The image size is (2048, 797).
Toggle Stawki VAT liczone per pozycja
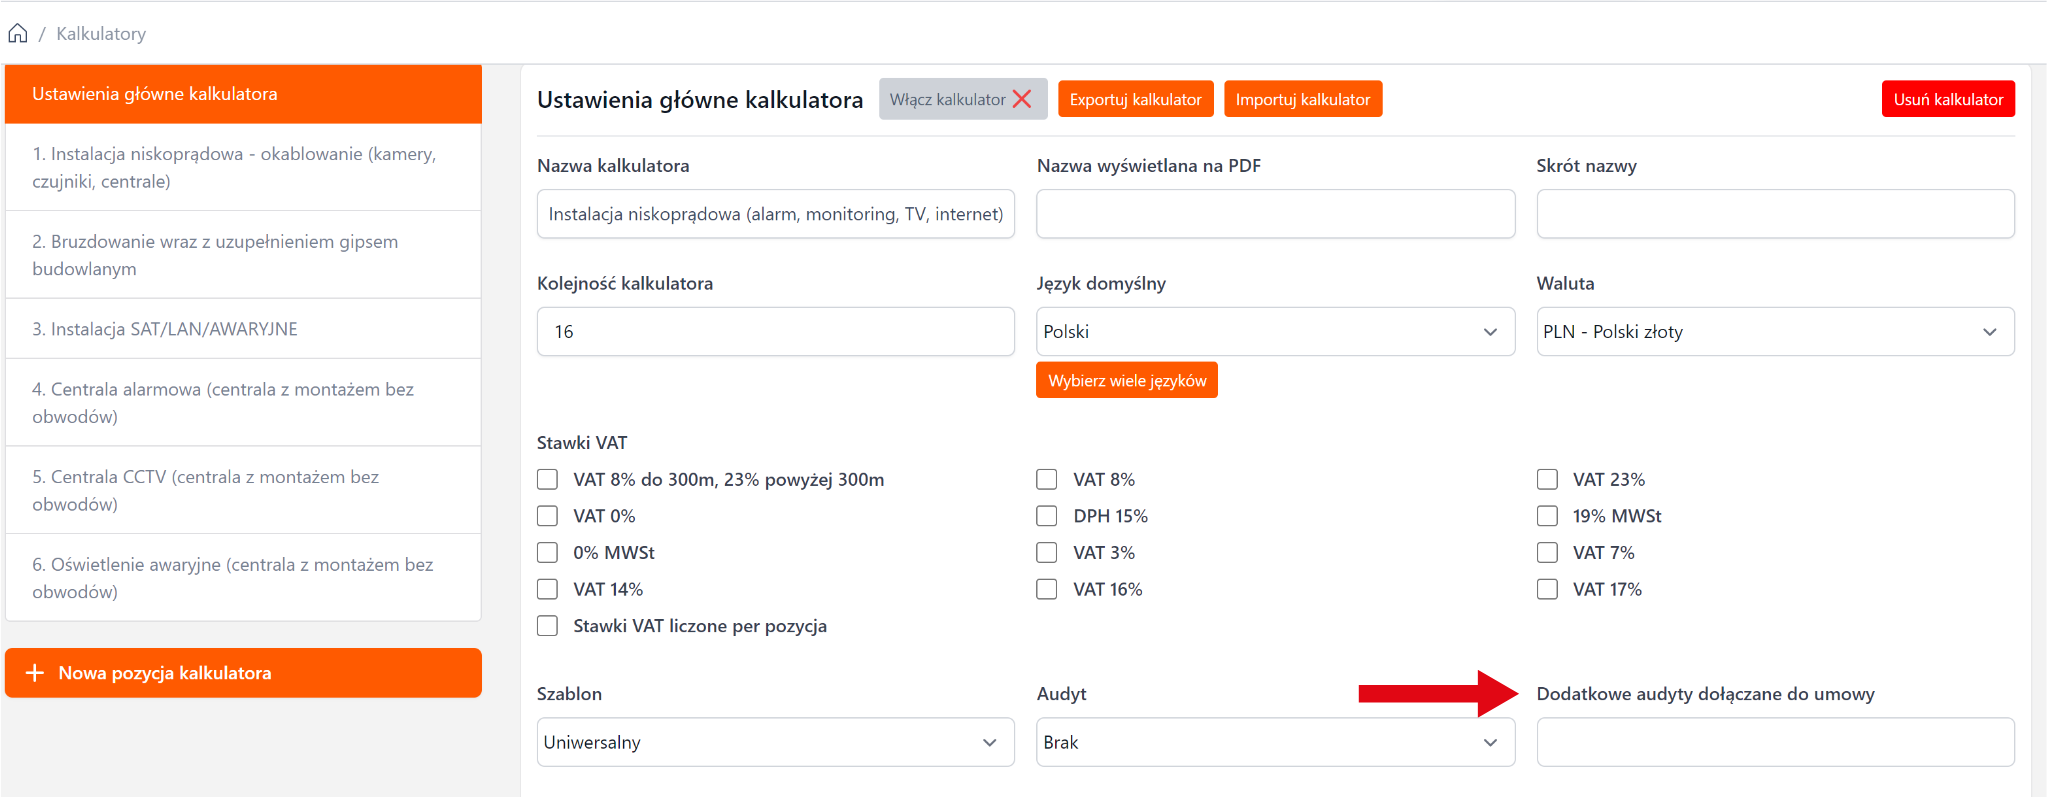[x=548, y=626]
